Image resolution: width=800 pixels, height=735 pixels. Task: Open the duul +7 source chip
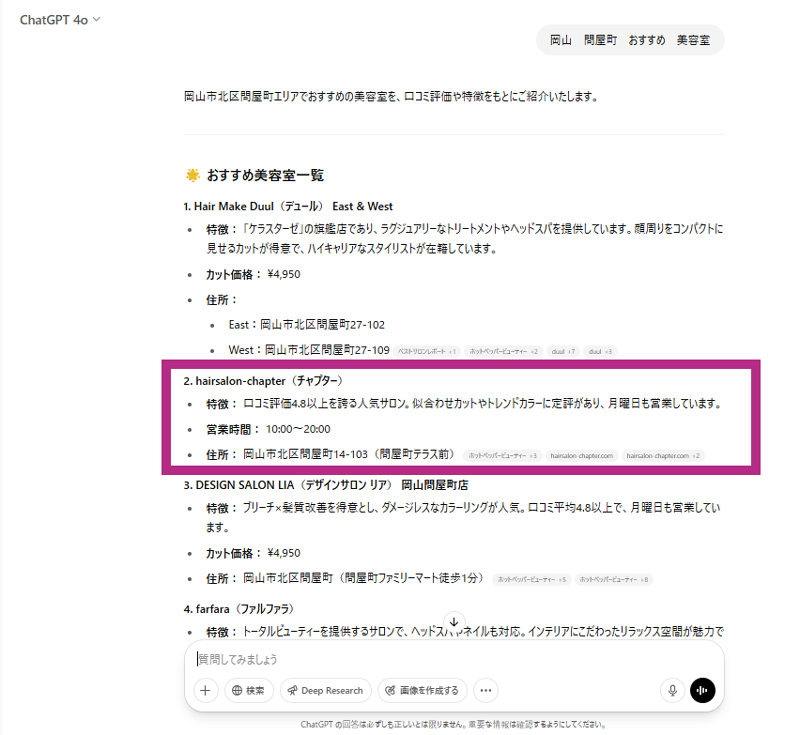563,351
